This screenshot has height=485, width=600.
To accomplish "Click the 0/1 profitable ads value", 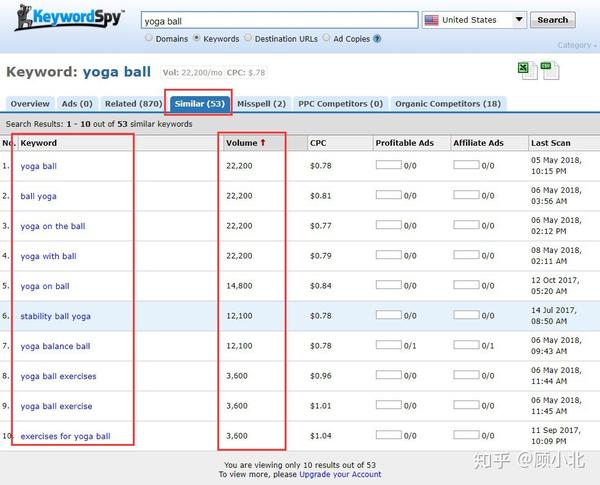I will coord(410,346).
